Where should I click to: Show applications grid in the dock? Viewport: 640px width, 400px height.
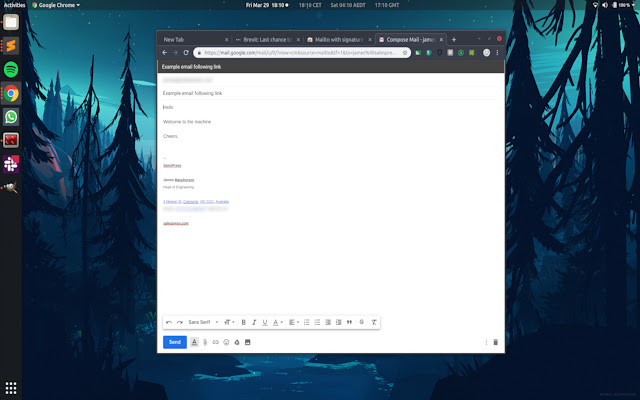click(x=11, y=388)
